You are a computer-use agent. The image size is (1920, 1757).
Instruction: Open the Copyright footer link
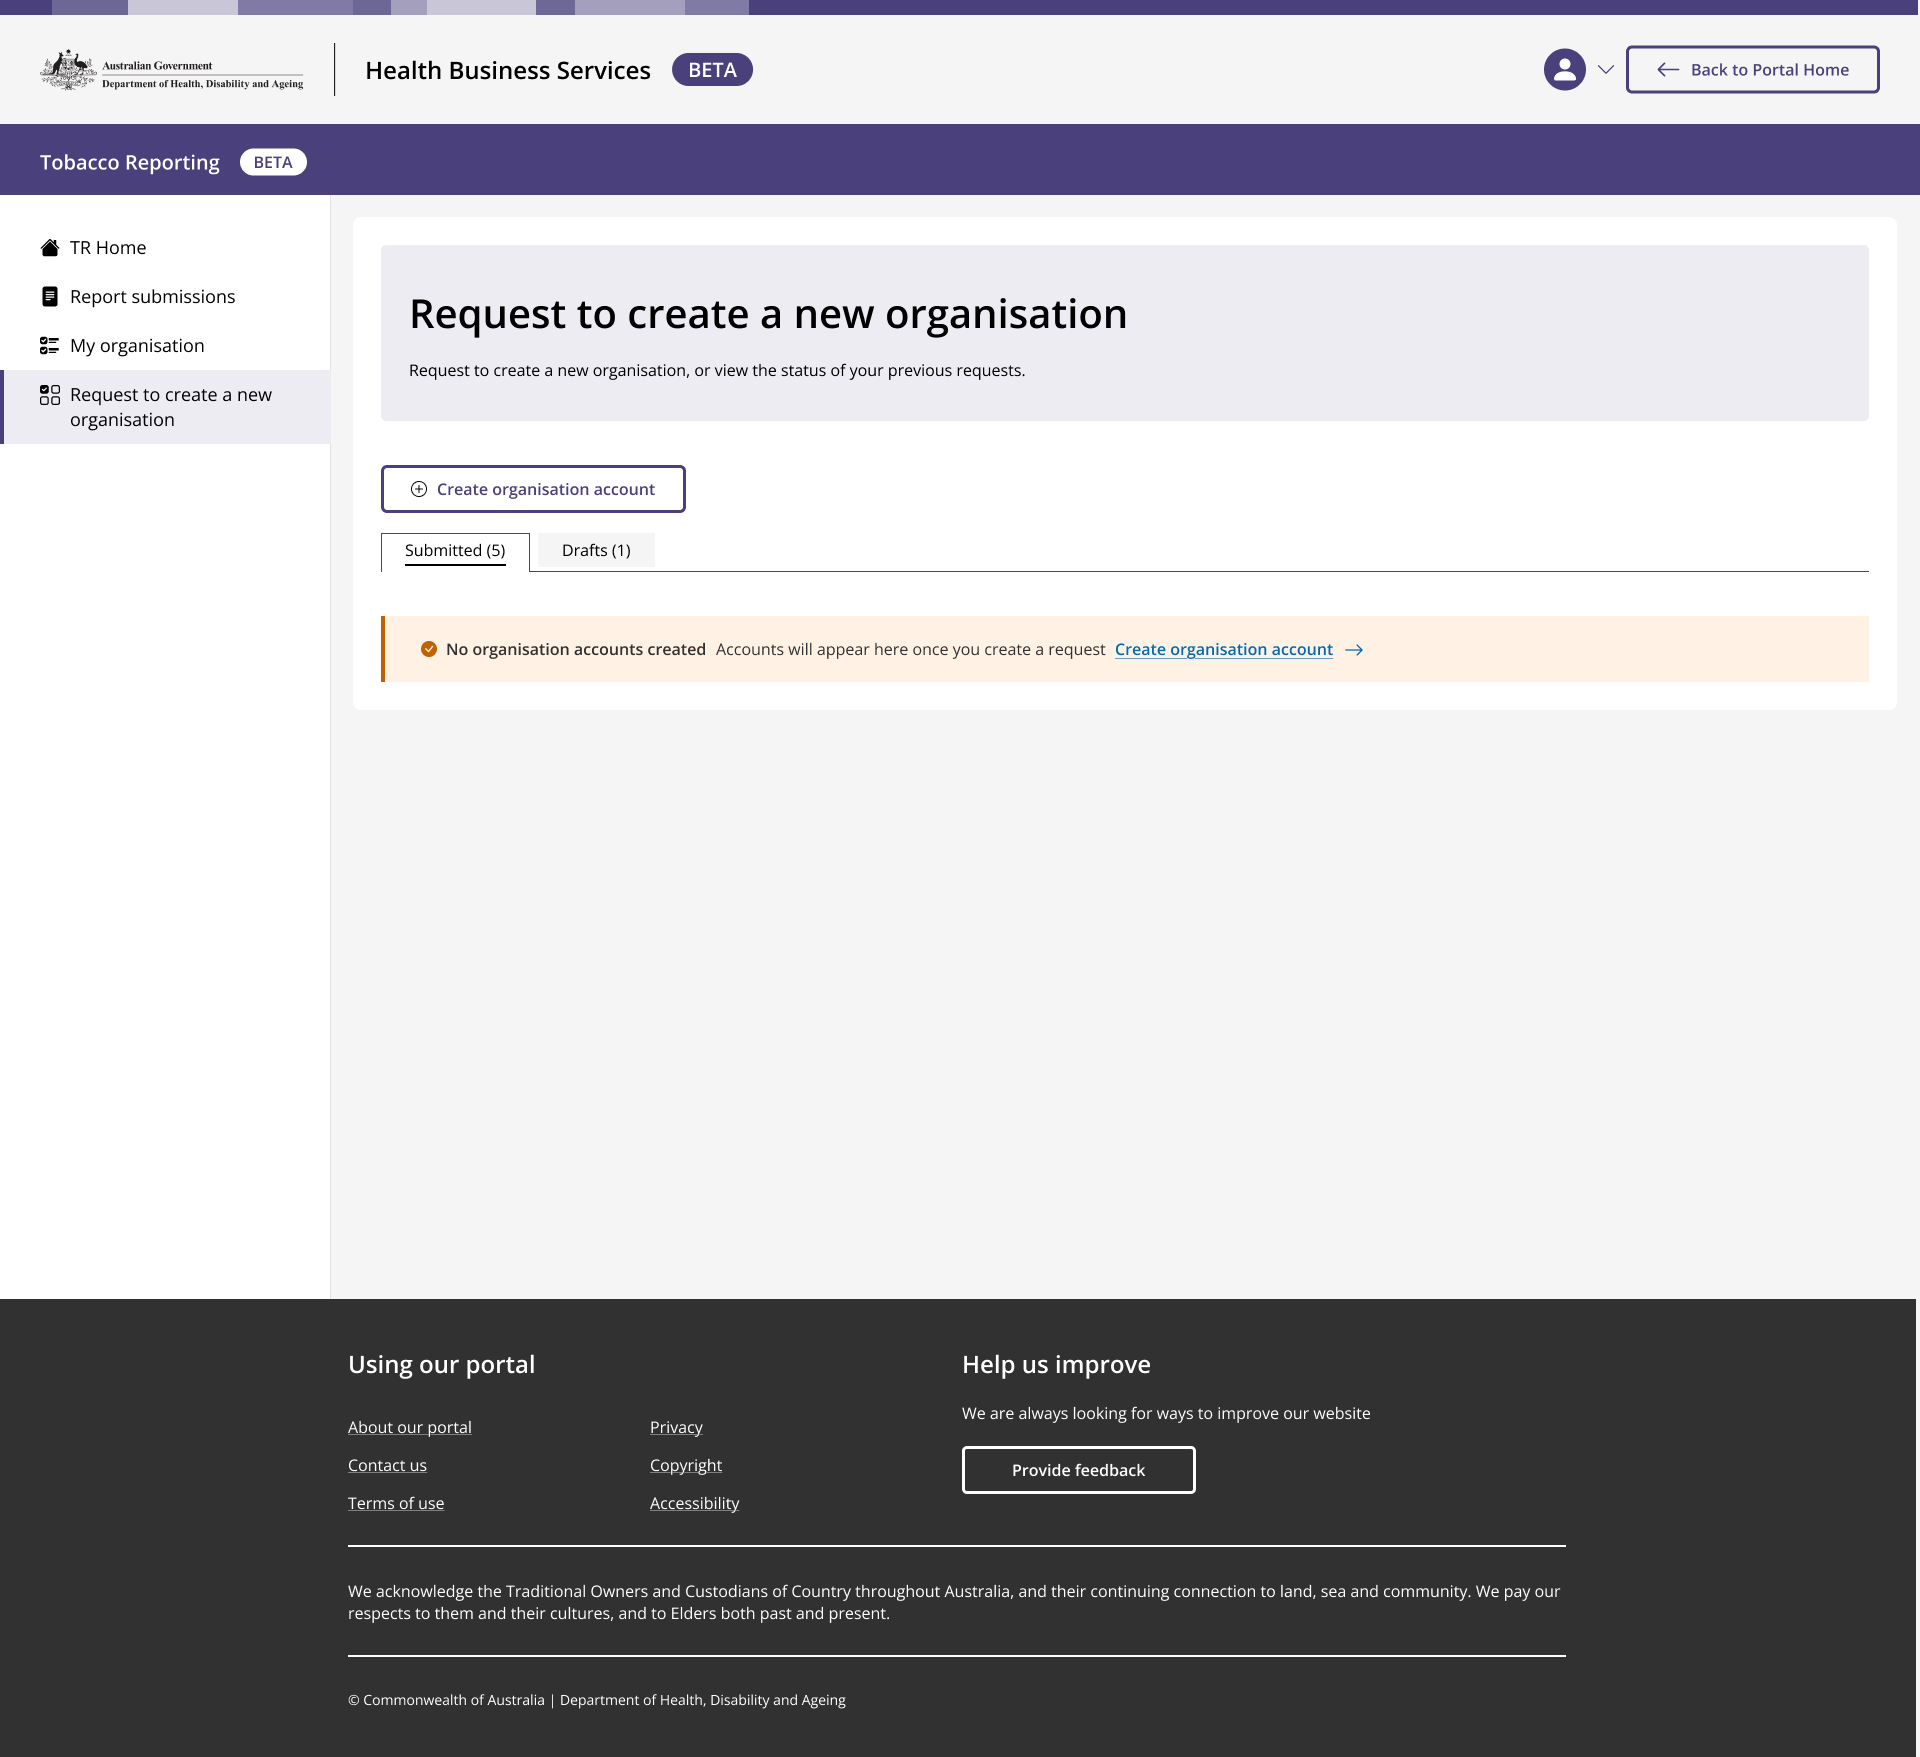(686, 1465)
